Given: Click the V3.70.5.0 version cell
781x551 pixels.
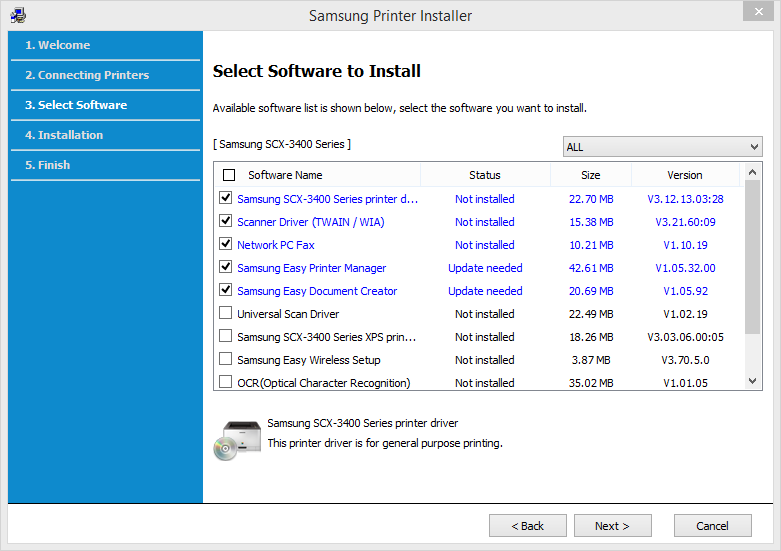Looking at the screenshot, I should (685, 360).
